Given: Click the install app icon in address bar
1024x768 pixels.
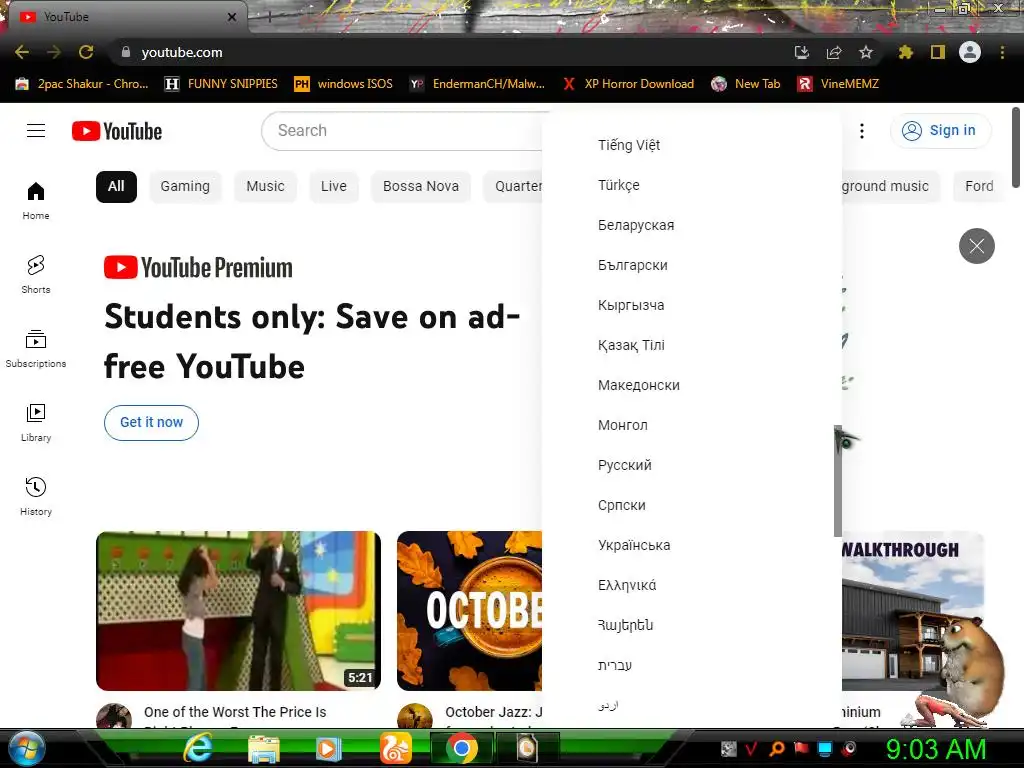Looking at the screenshot, I should point(802,52).
